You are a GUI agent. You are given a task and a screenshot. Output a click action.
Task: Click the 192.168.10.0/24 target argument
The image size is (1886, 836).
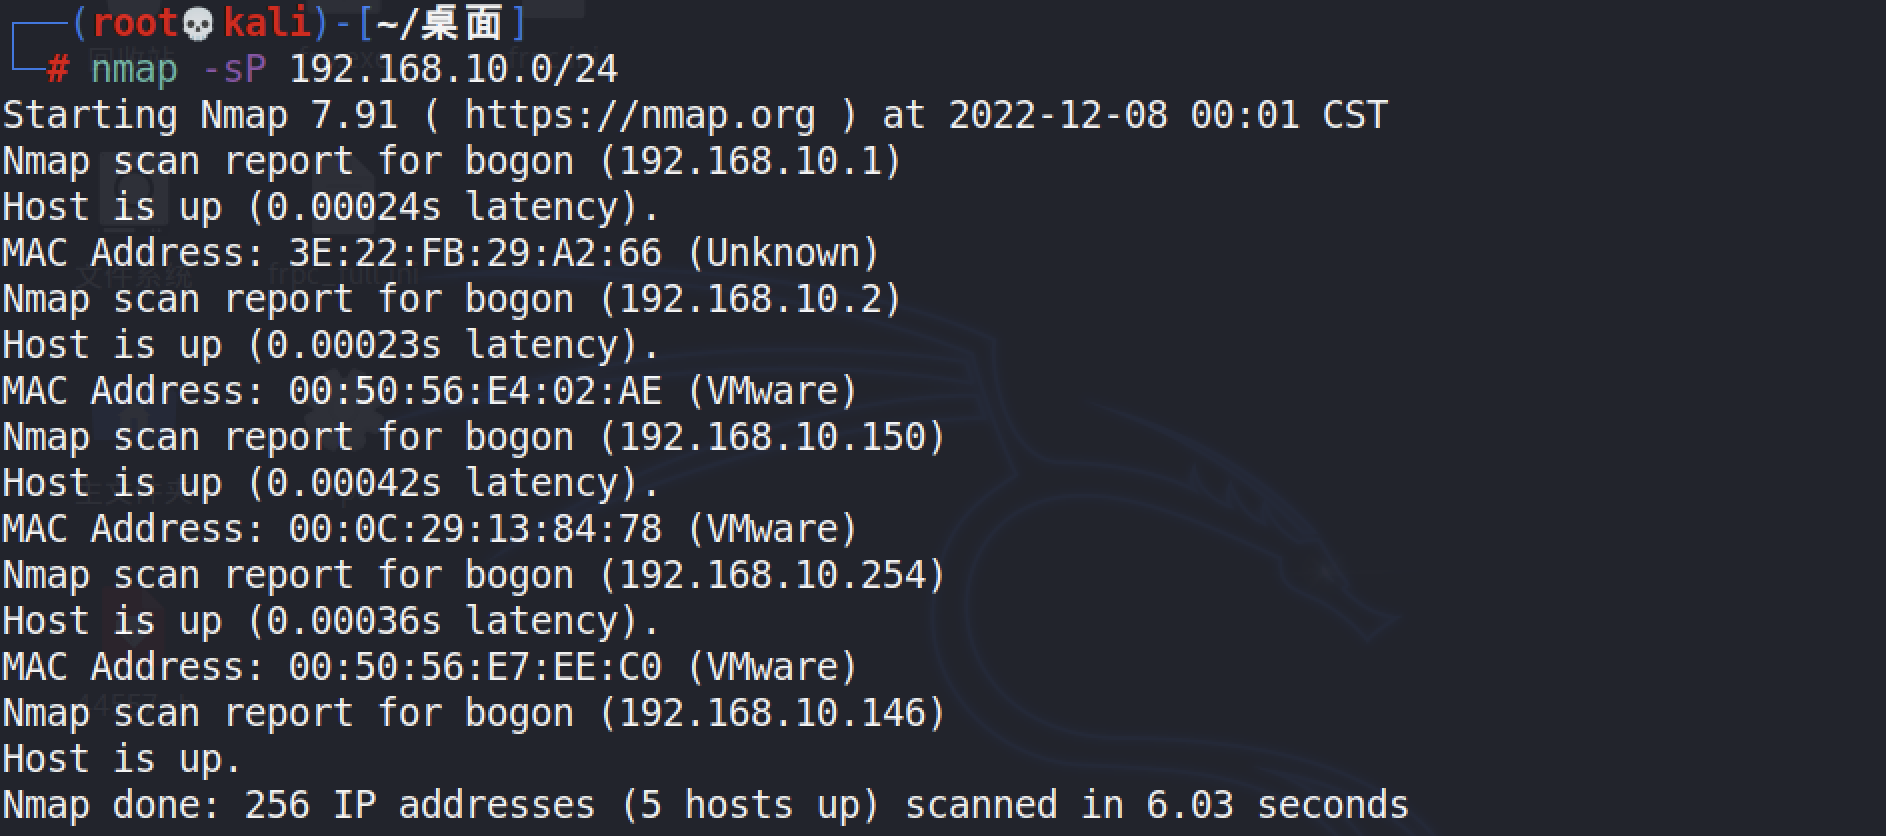[454, 70]
